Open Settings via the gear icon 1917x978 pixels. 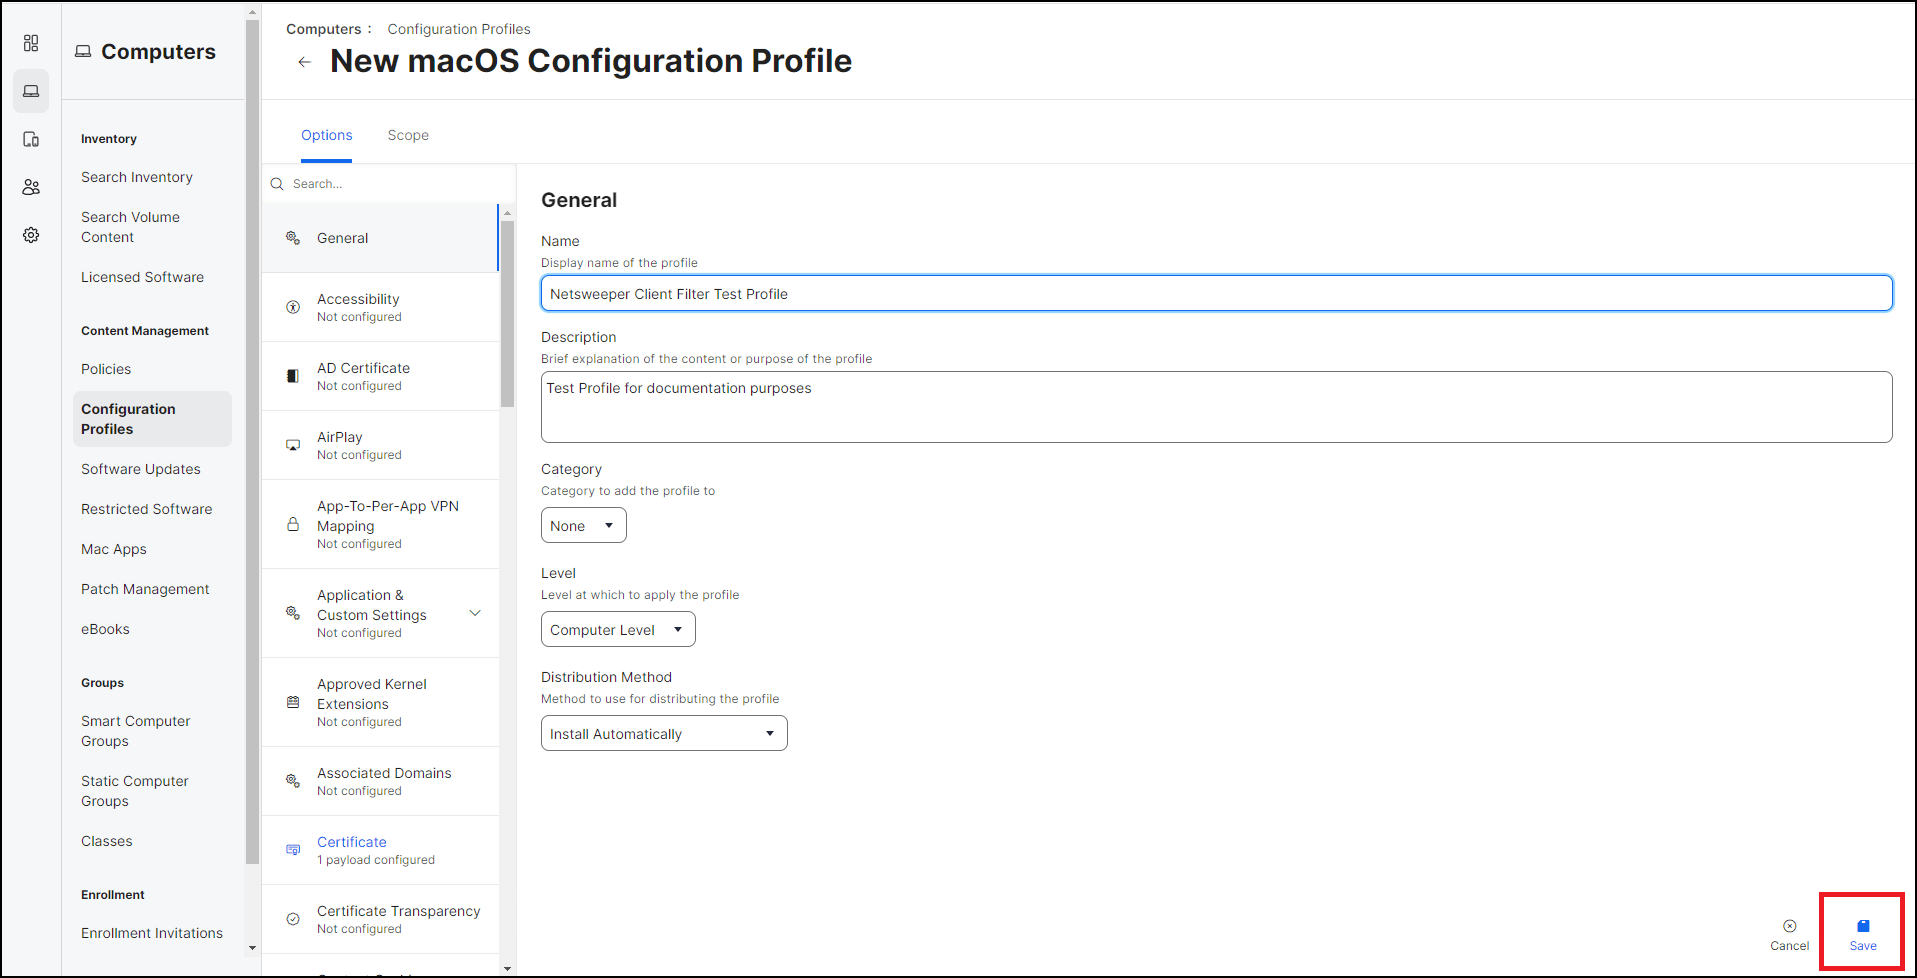point(31,235)
